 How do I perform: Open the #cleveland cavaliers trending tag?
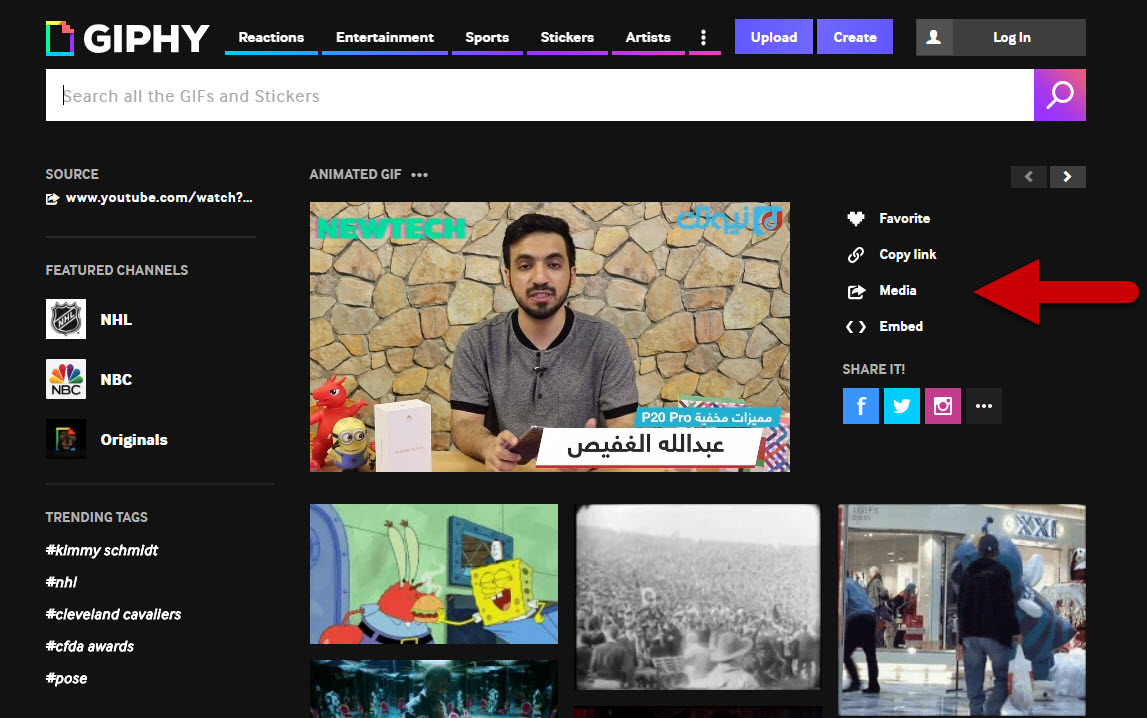113,615
